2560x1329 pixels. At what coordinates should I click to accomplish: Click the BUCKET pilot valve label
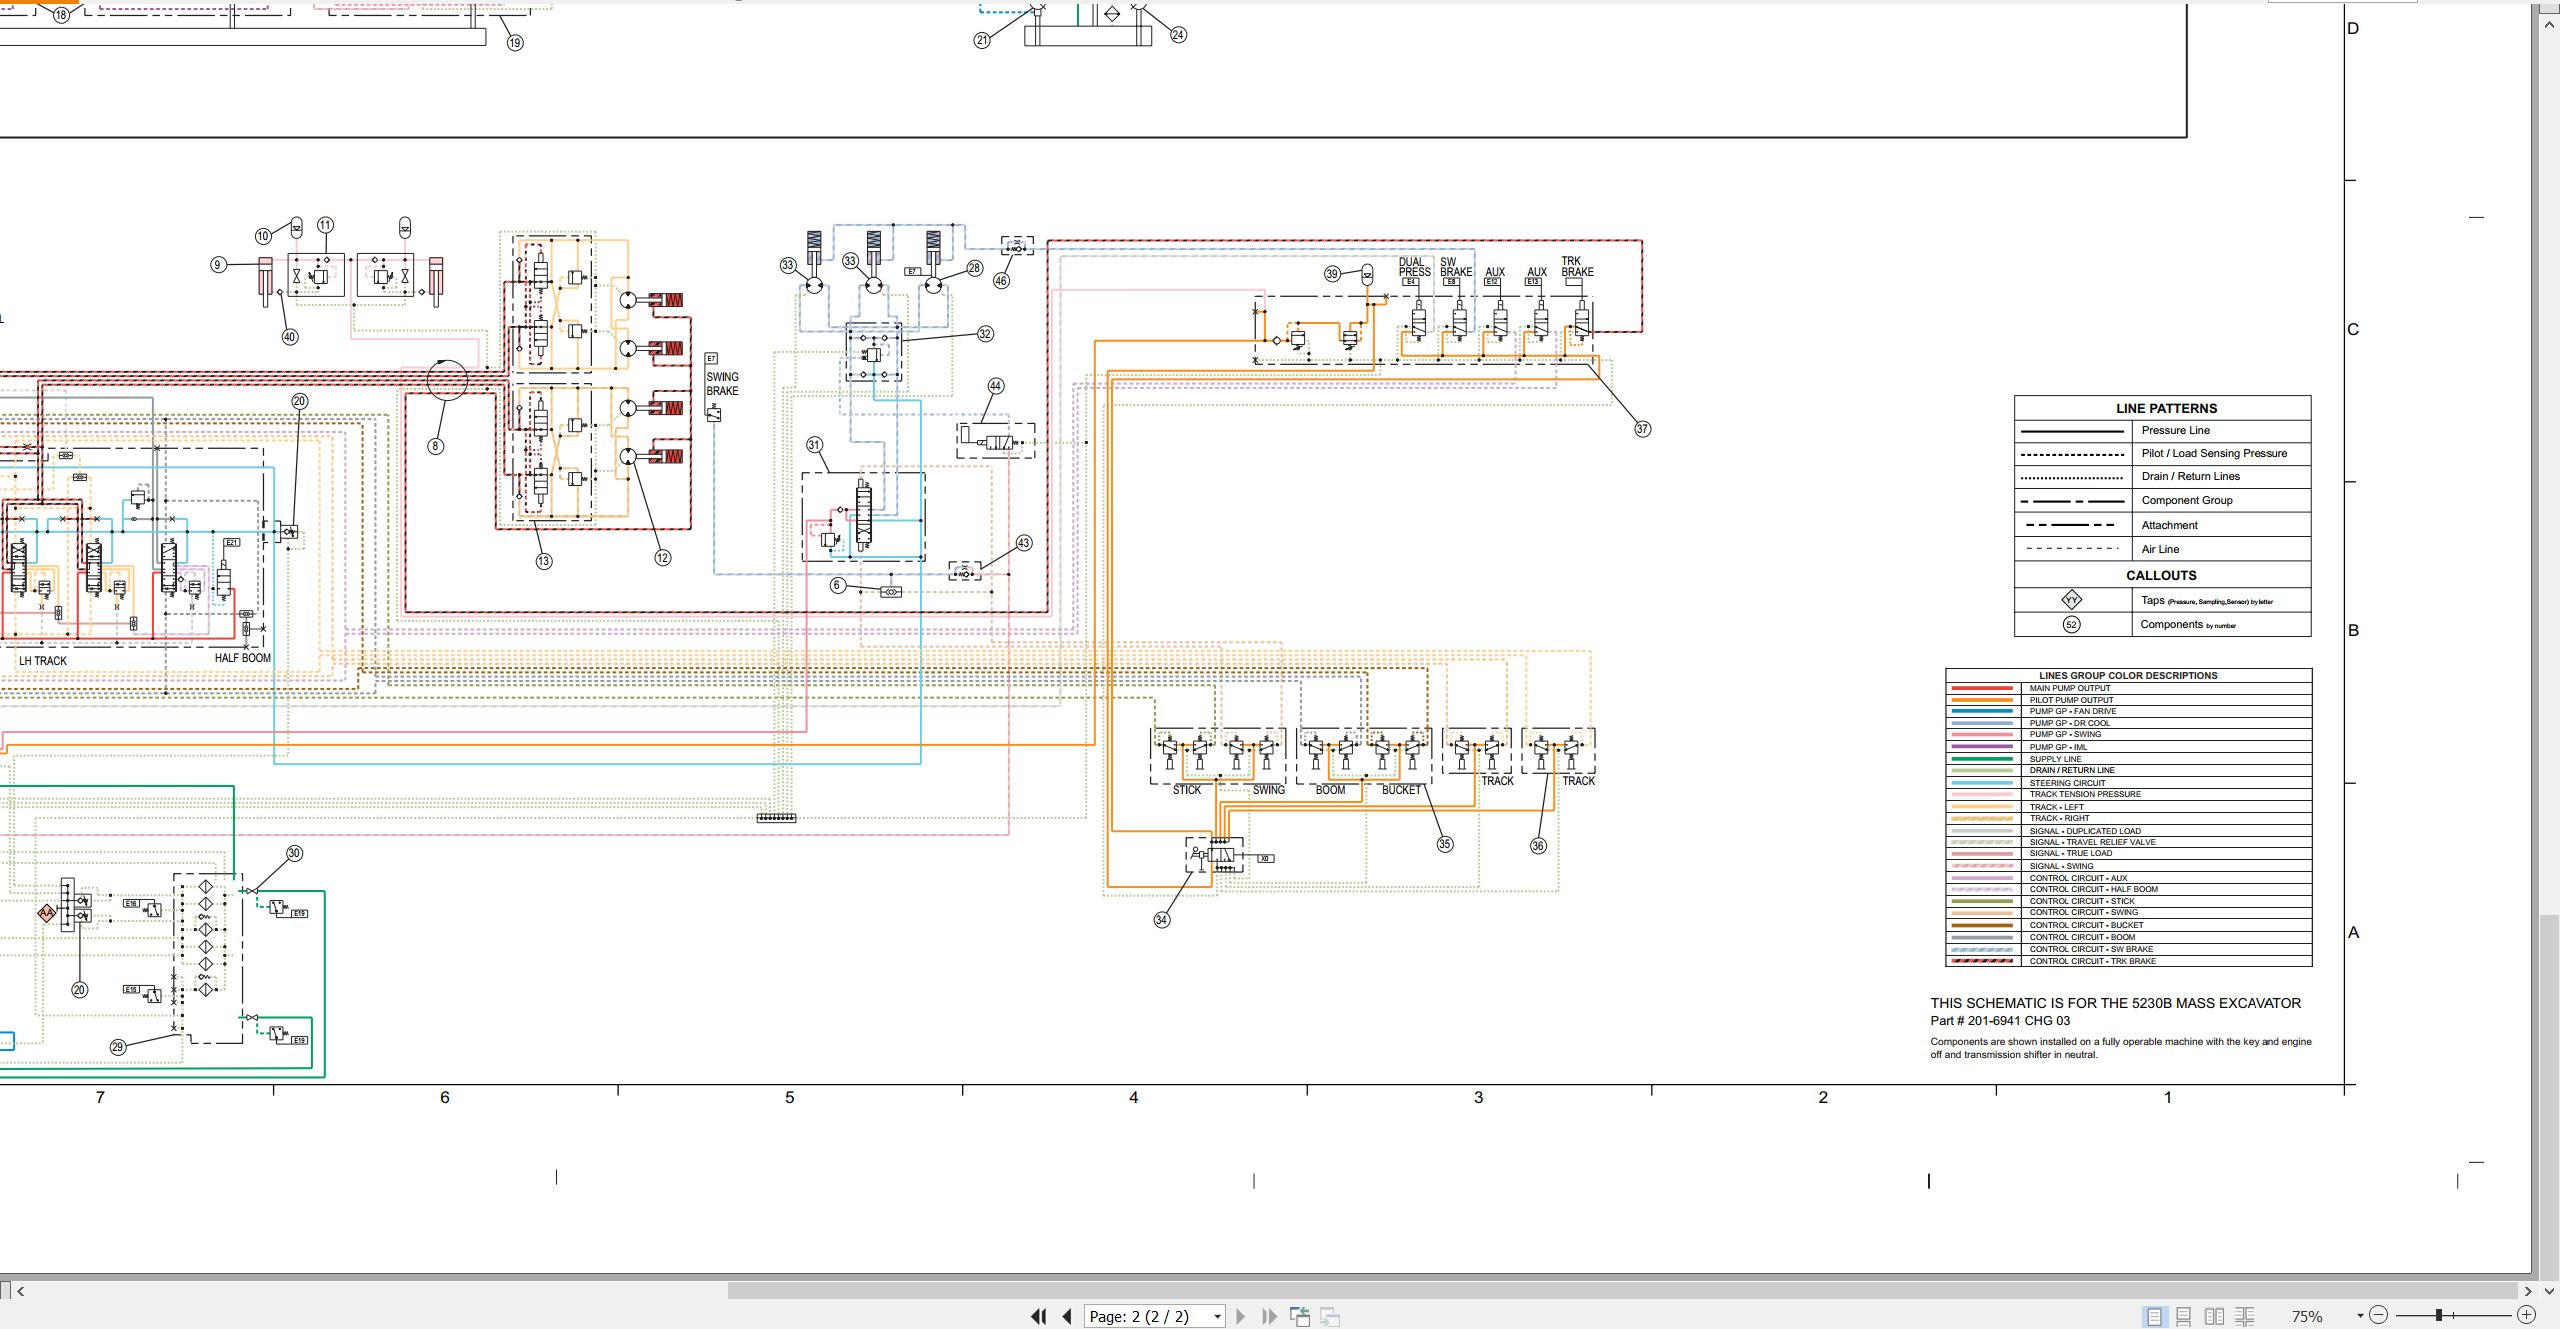(x=1401, y=790)
